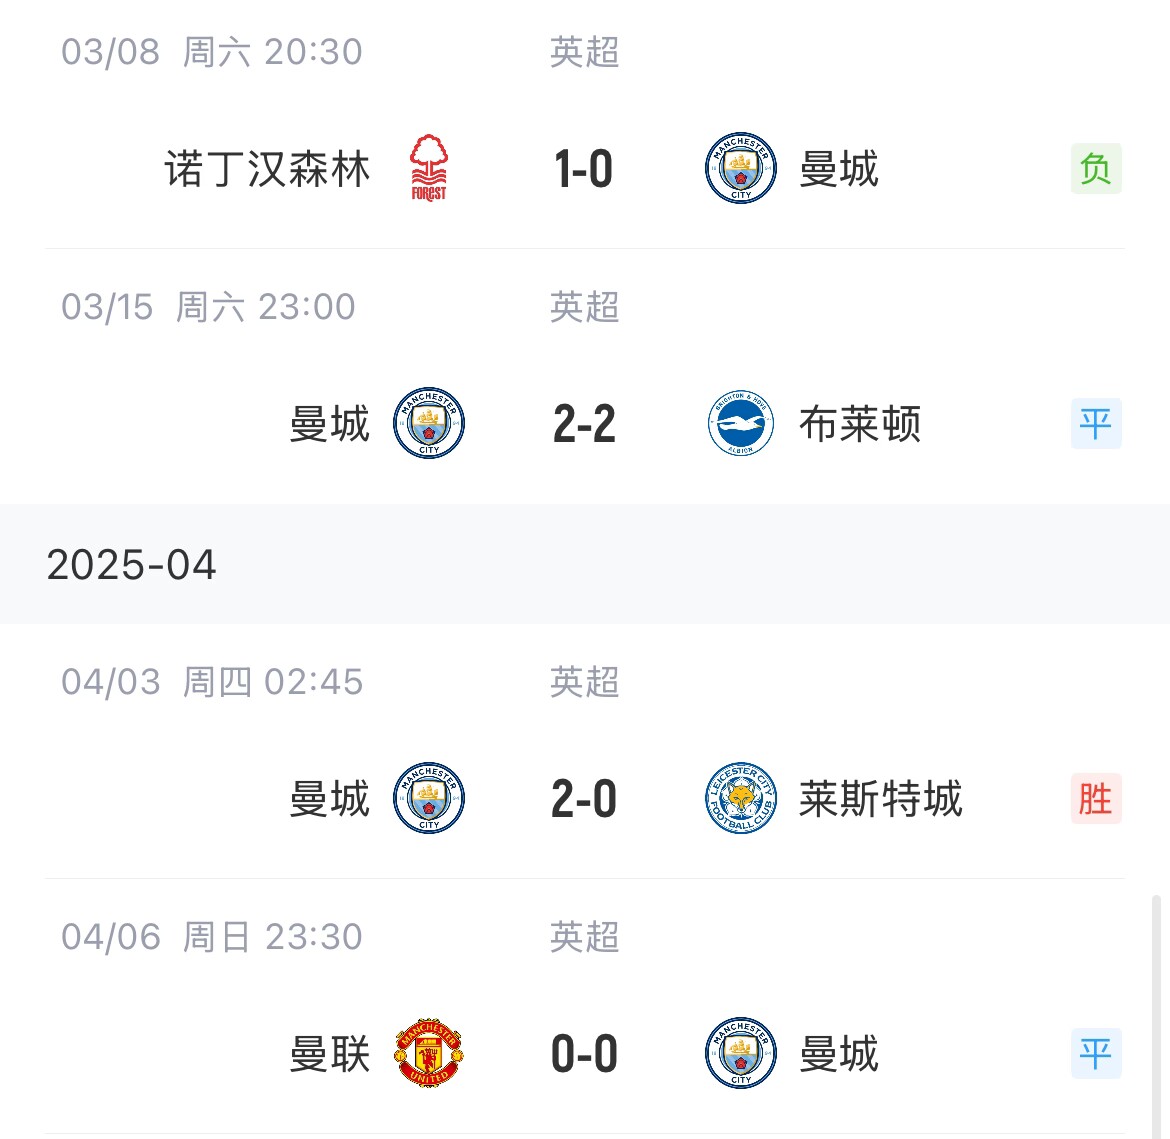Image resolution: width=1170 pixels, height=1139 pixels.
Task: Open the 1-0 score of Forest match
Action: pyautogui.click(x=584, y=169)
